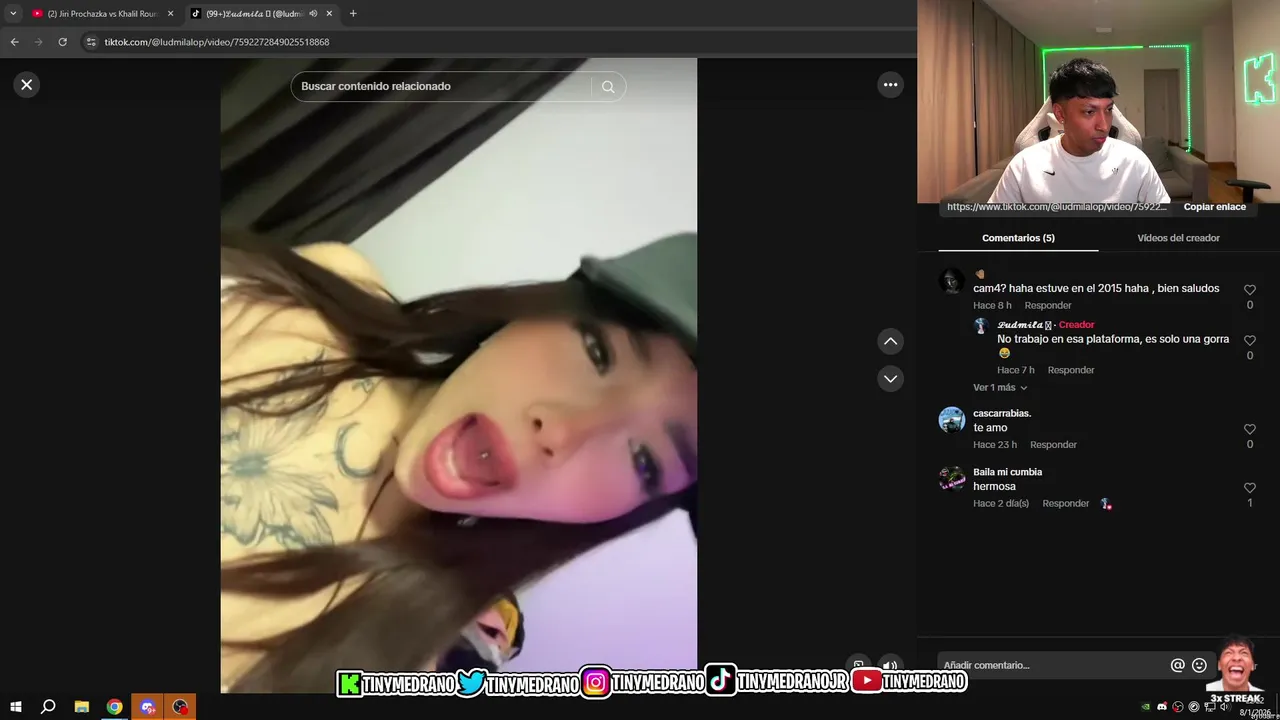Open Baila mi cumbia profile name
This screenshot has width=1280, height=720.
click(1007, 472)
